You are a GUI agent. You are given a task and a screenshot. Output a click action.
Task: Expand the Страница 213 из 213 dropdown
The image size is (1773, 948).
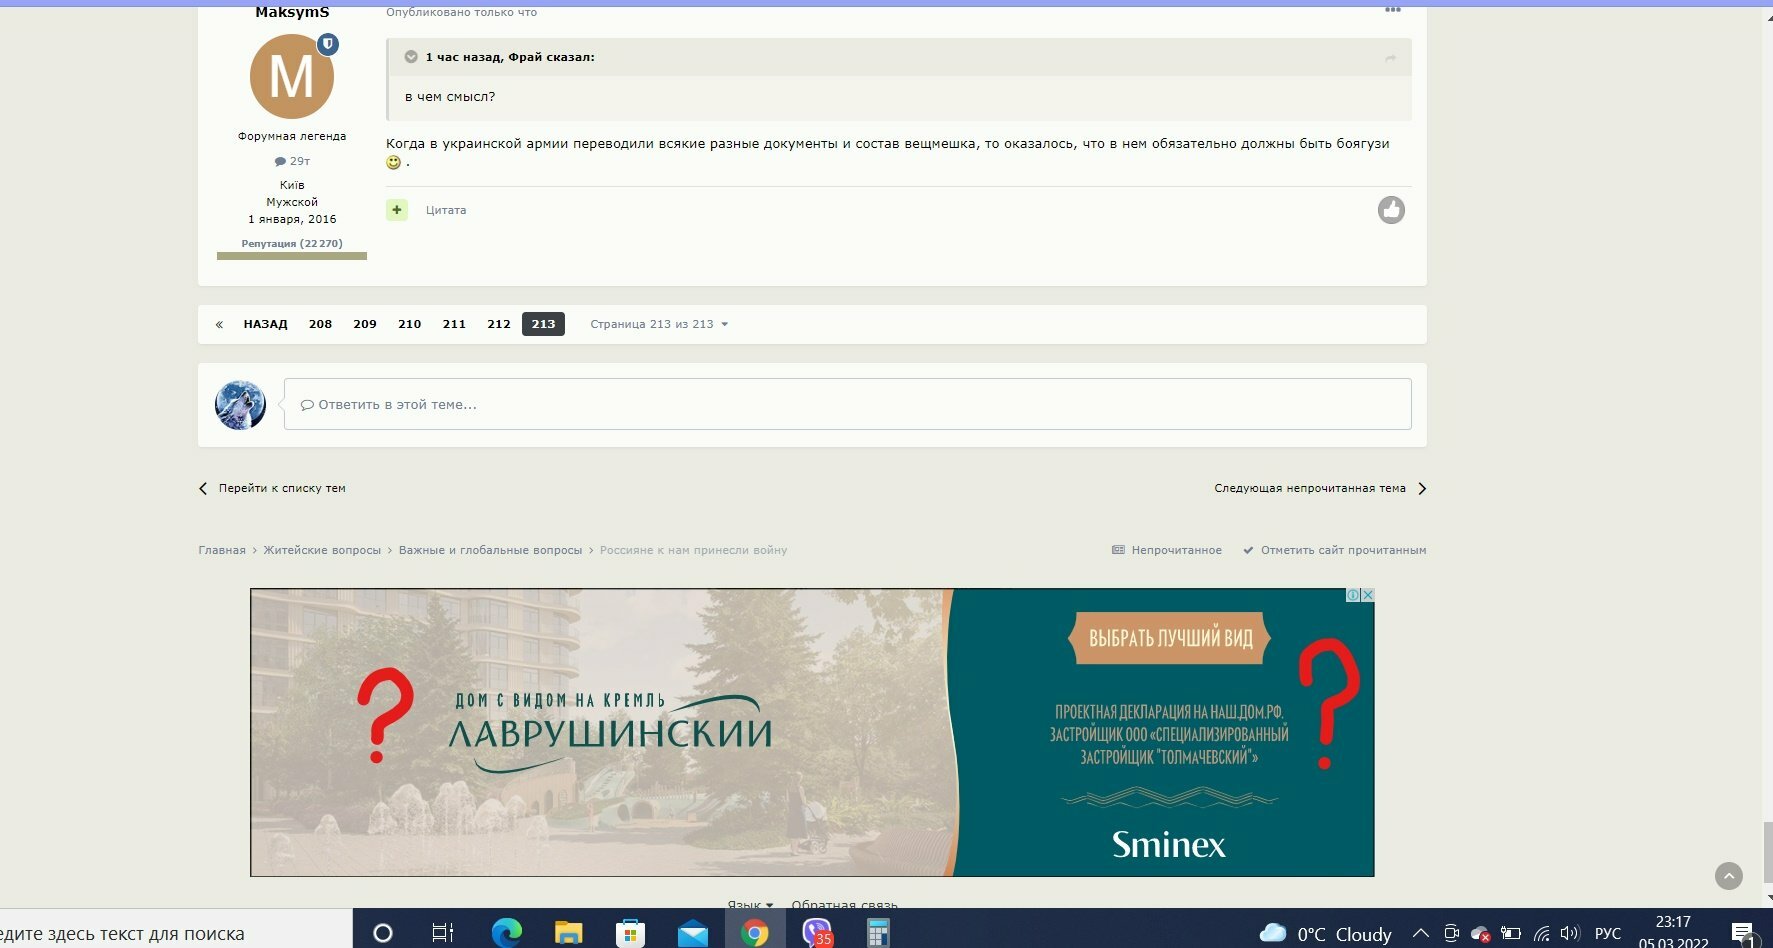point(659,324)
